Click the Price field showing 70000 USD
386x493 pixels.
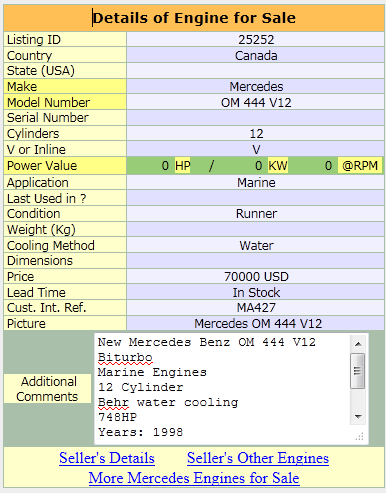pos(256,277)
